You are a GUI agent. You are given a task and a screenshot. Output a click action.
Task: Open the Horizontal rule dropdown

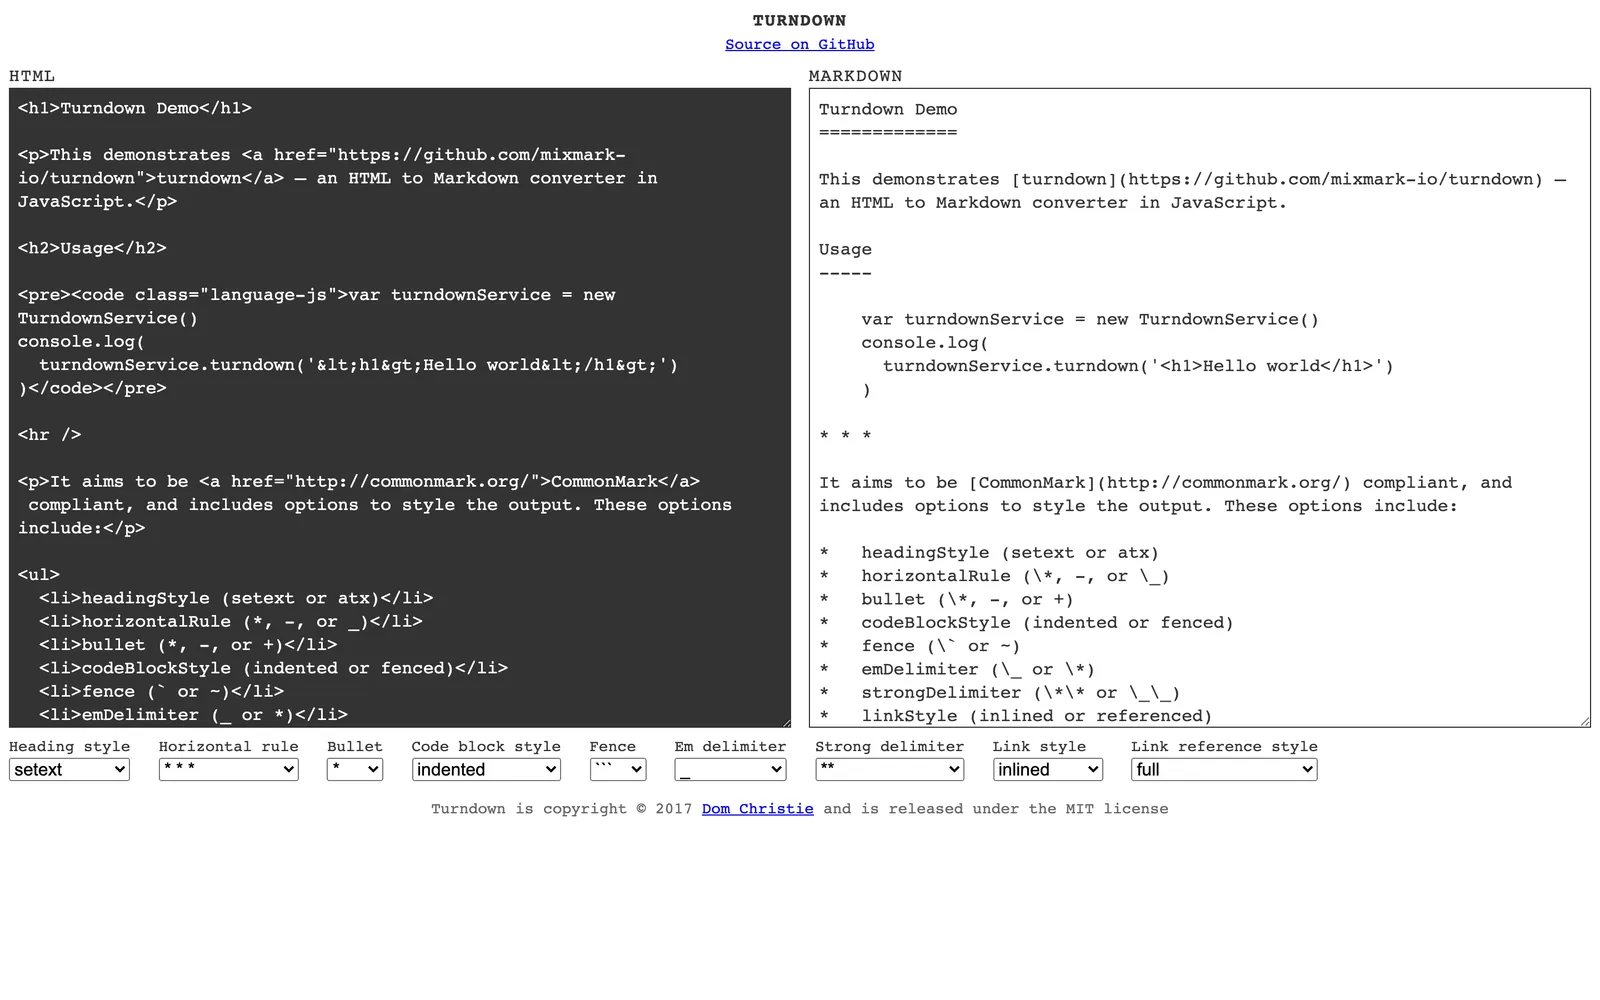[228, 769]
